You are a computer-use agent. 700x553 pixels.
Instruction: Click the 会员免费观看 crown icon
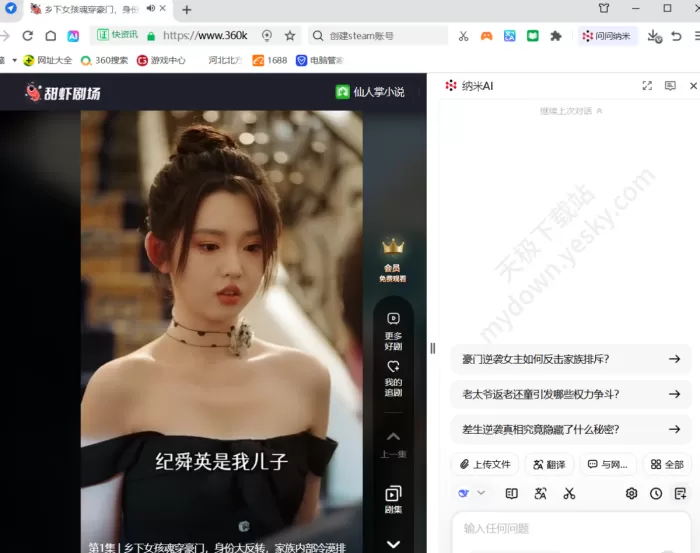(x=392, y=261)
